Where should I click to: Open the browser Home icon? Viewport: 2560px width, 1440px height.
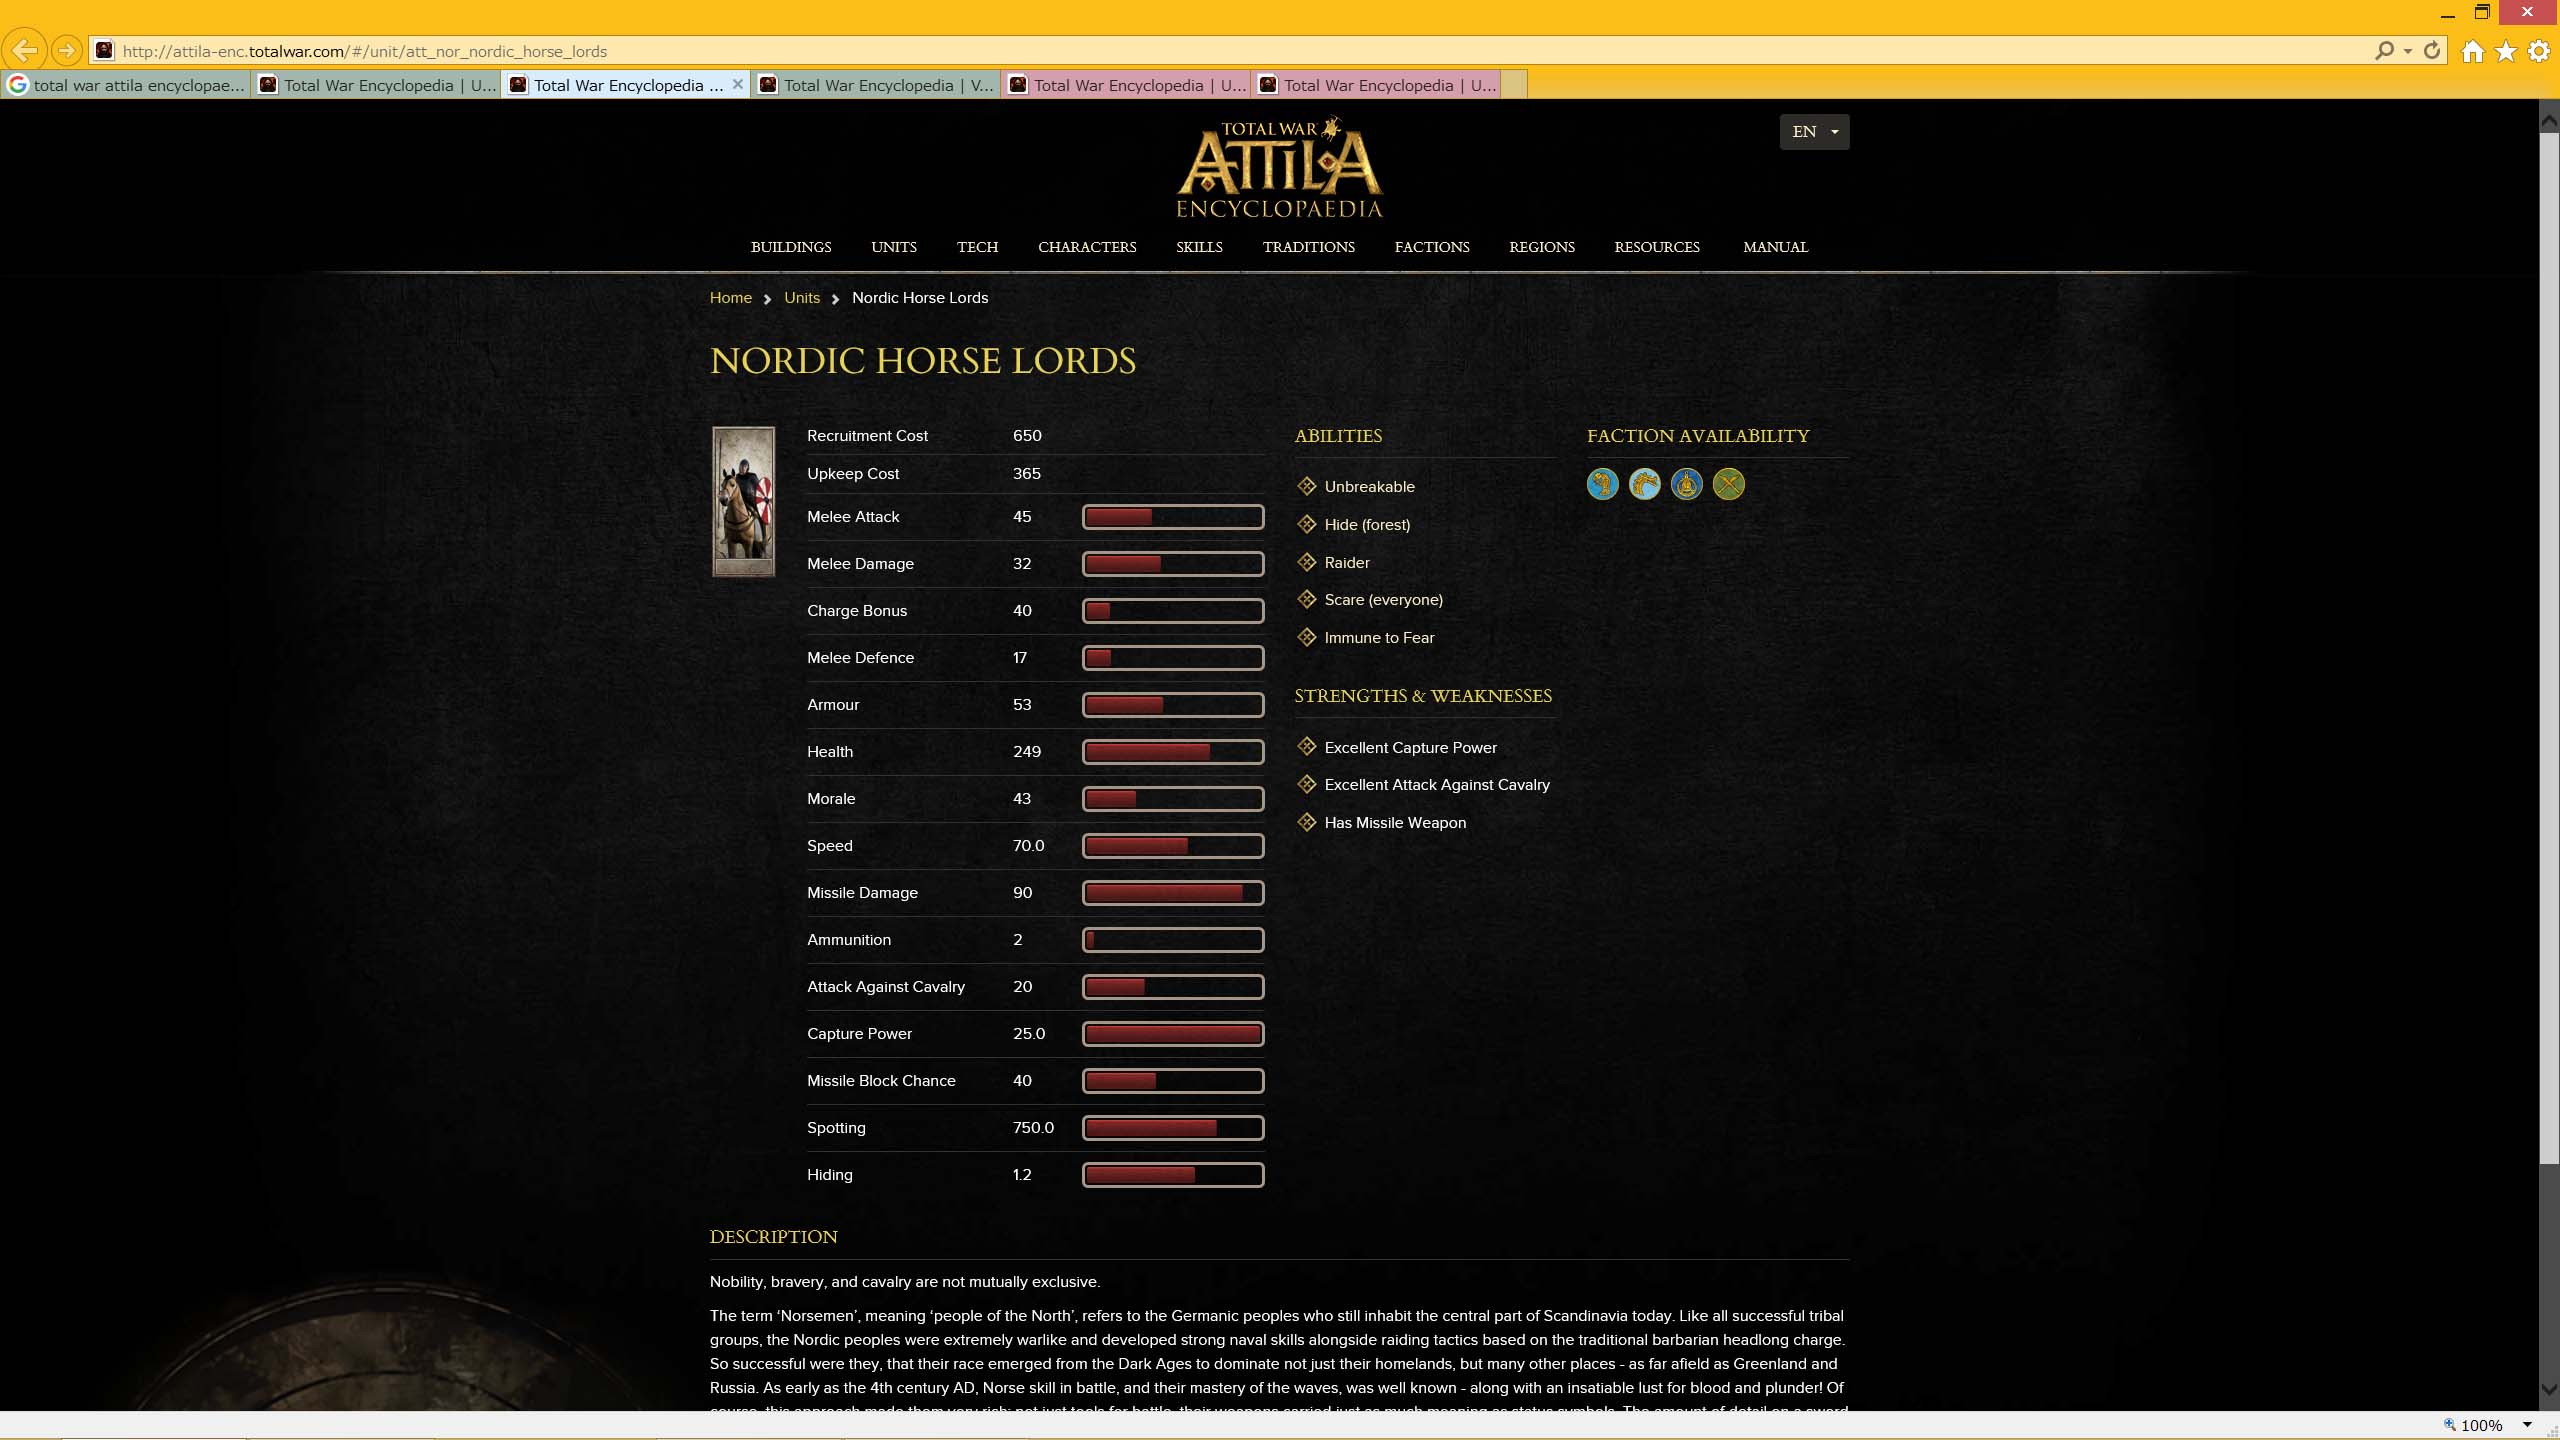pyautogui.click(x=2472, y=51)
